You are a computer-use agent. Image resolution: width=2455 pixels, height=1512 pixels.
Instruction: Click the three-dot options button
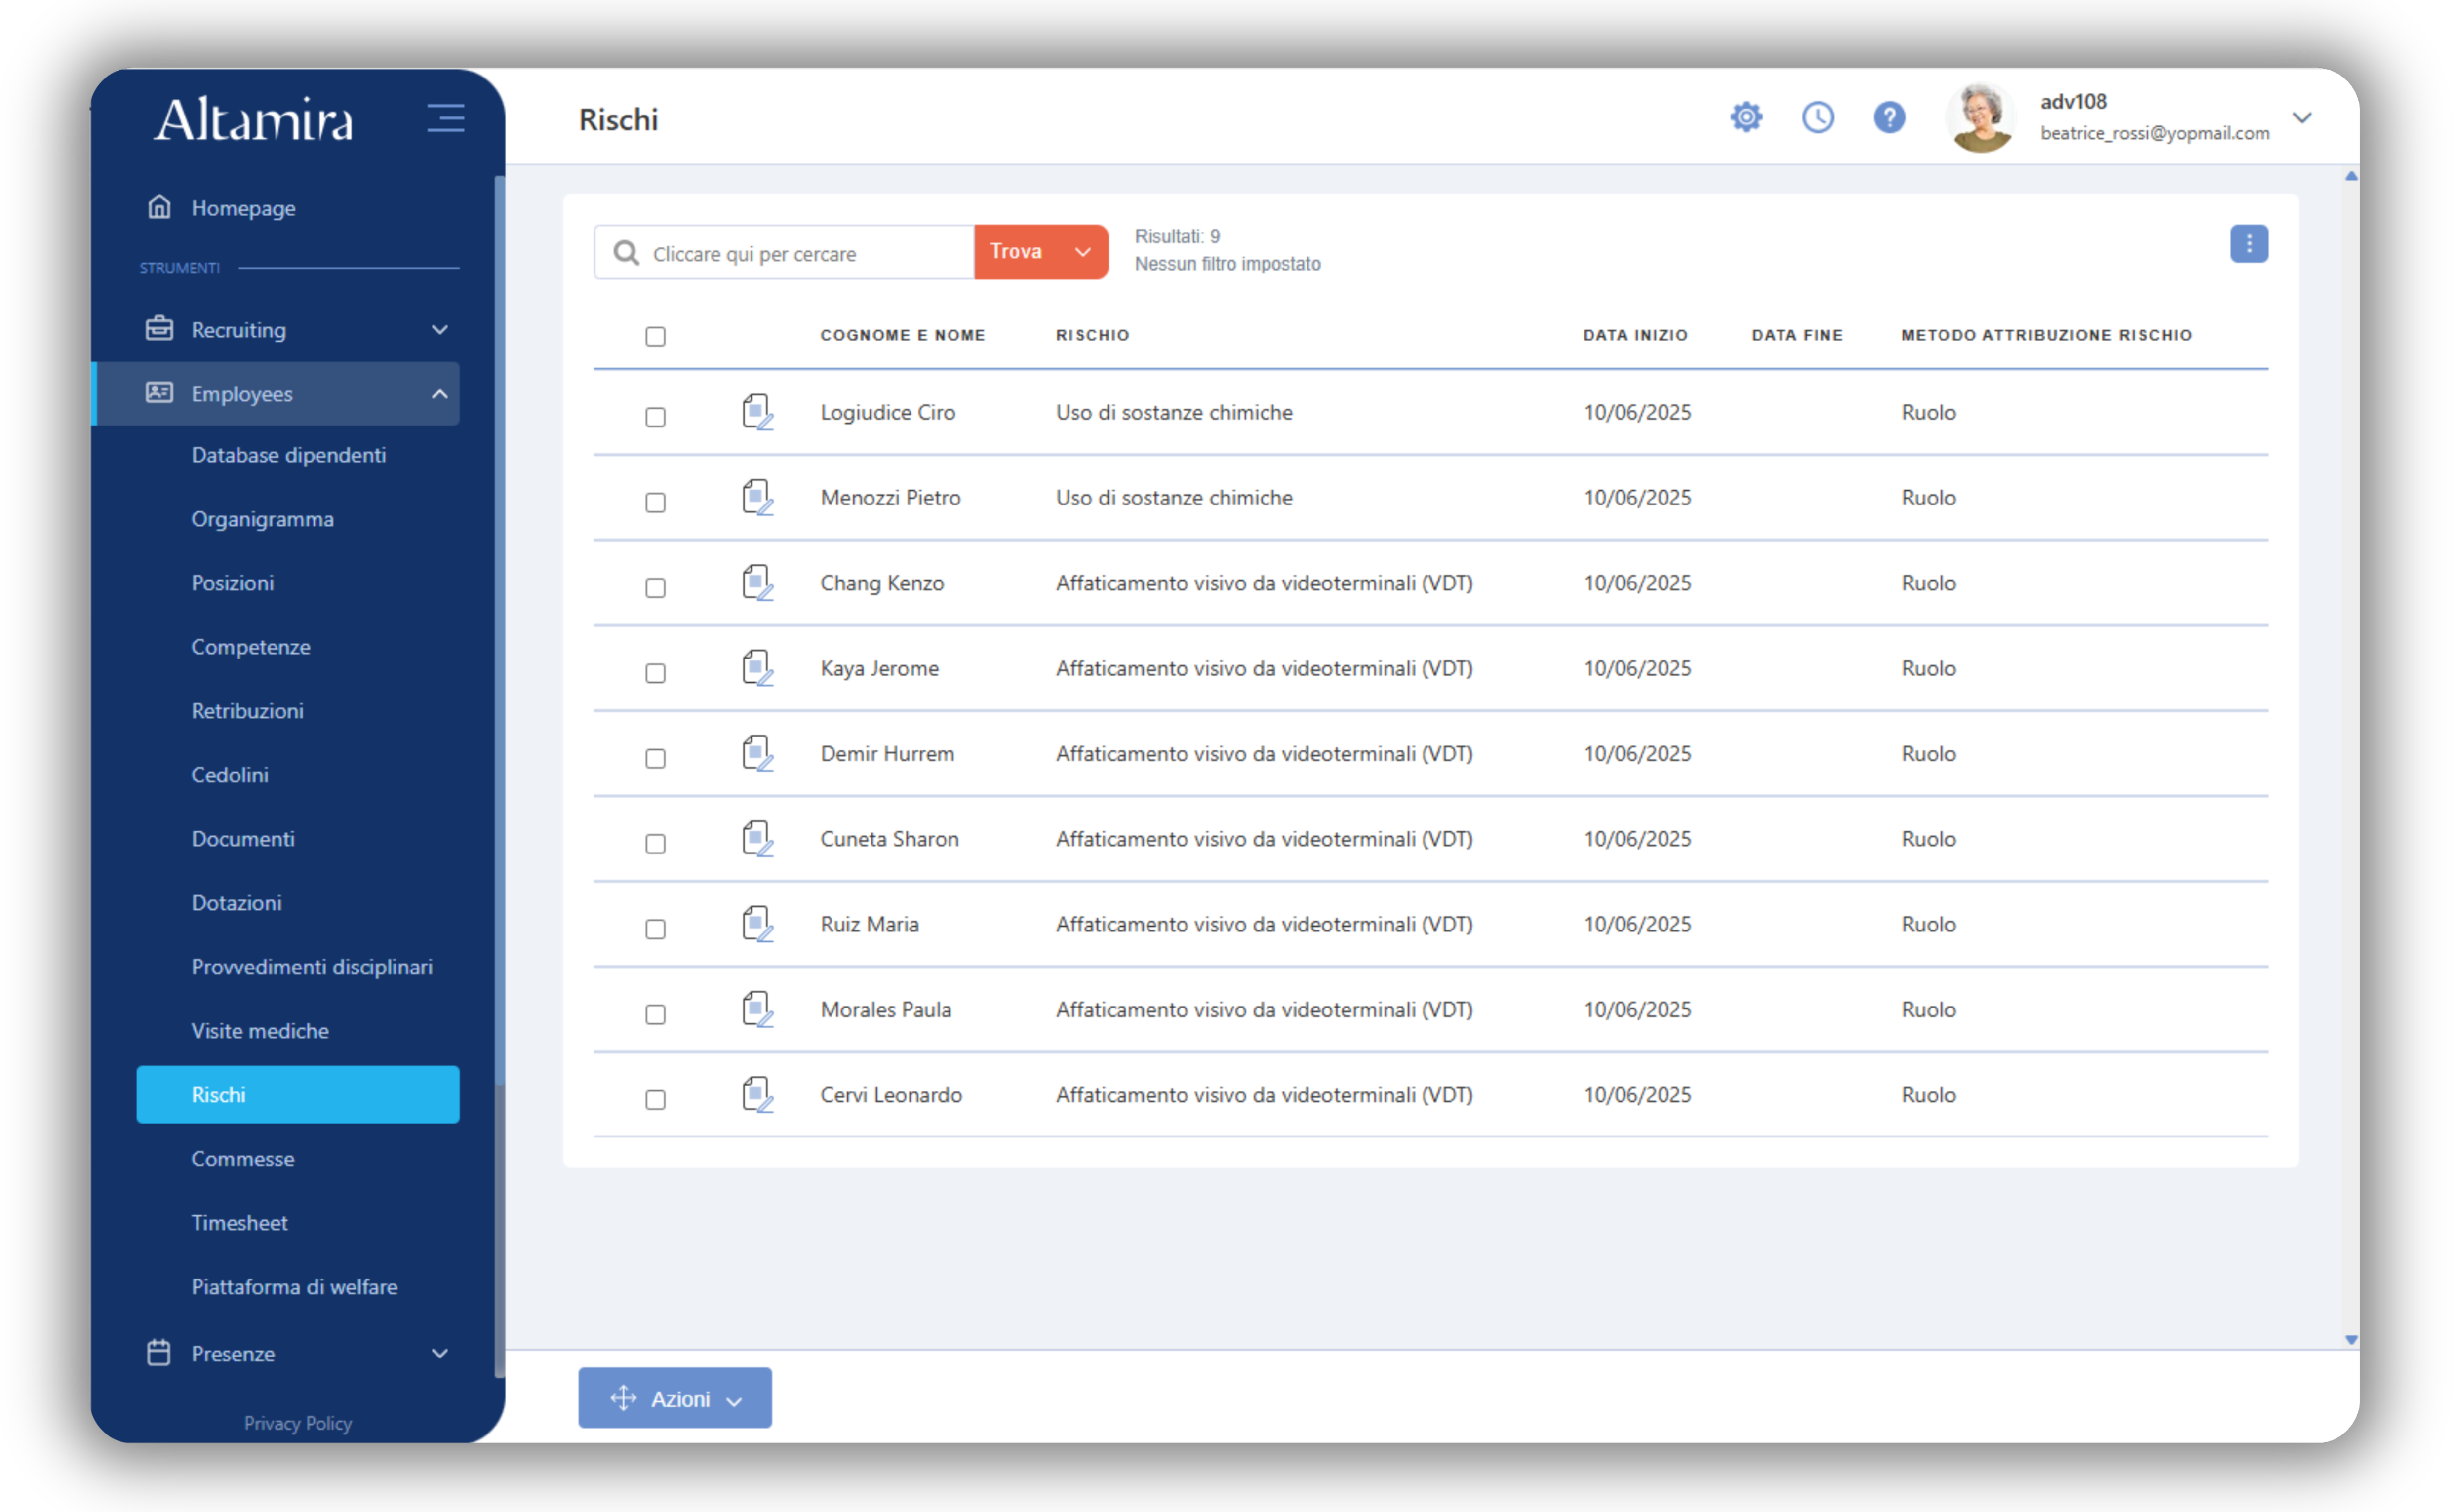(x=2248, y=244)
